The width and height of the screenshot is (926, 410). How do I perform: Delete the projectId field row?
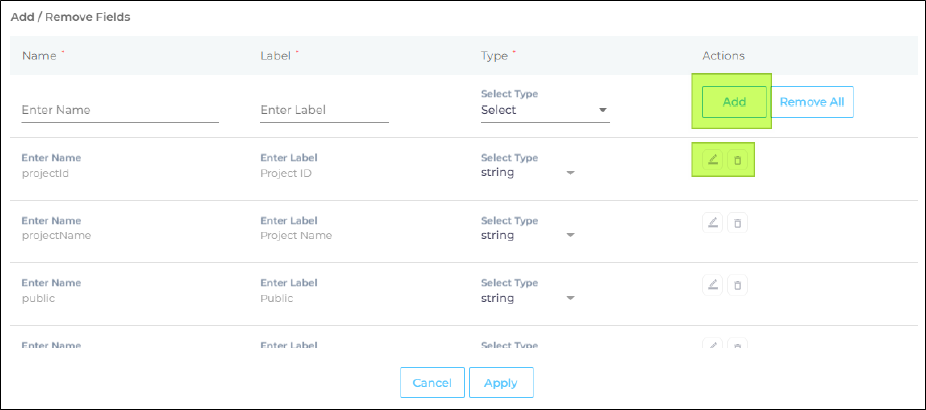tap(737, 160)
